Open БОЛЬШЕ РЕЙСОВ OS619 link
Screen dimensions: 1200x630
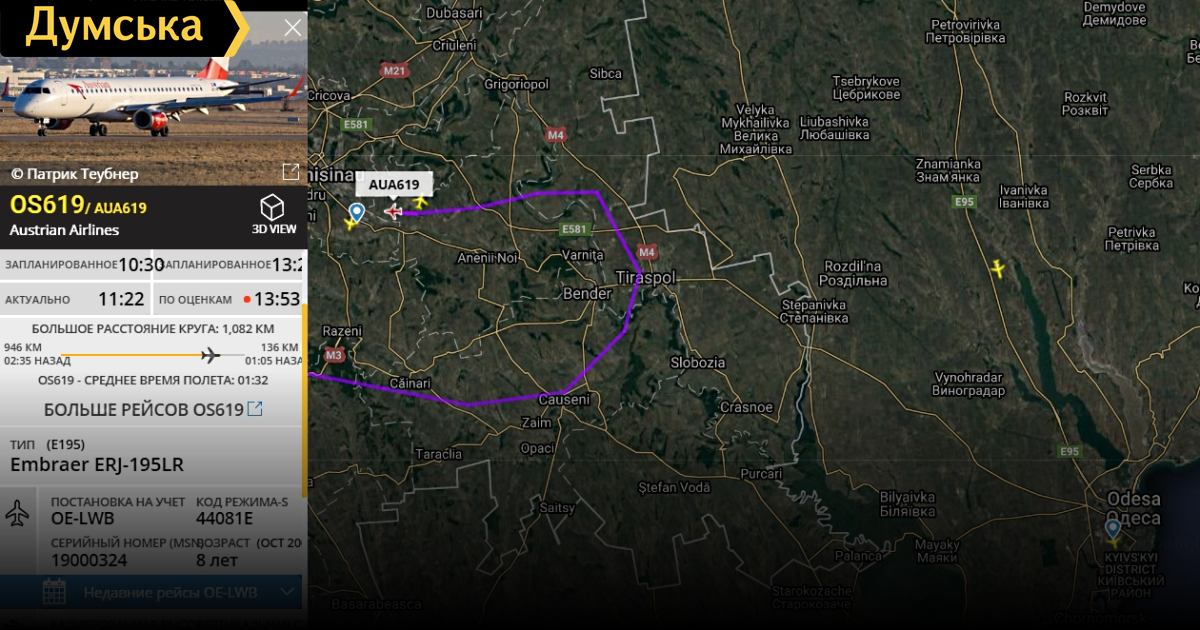[153, 409]
